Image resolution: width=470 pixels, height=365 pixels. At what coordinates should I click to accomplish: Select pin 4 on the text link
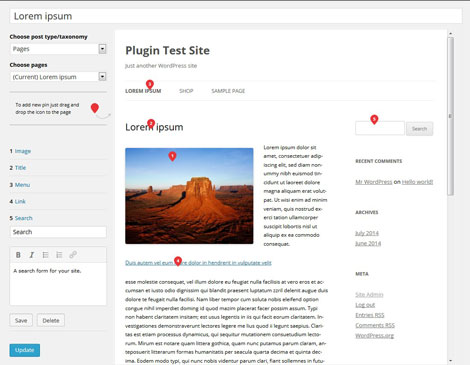coord(178,261)
